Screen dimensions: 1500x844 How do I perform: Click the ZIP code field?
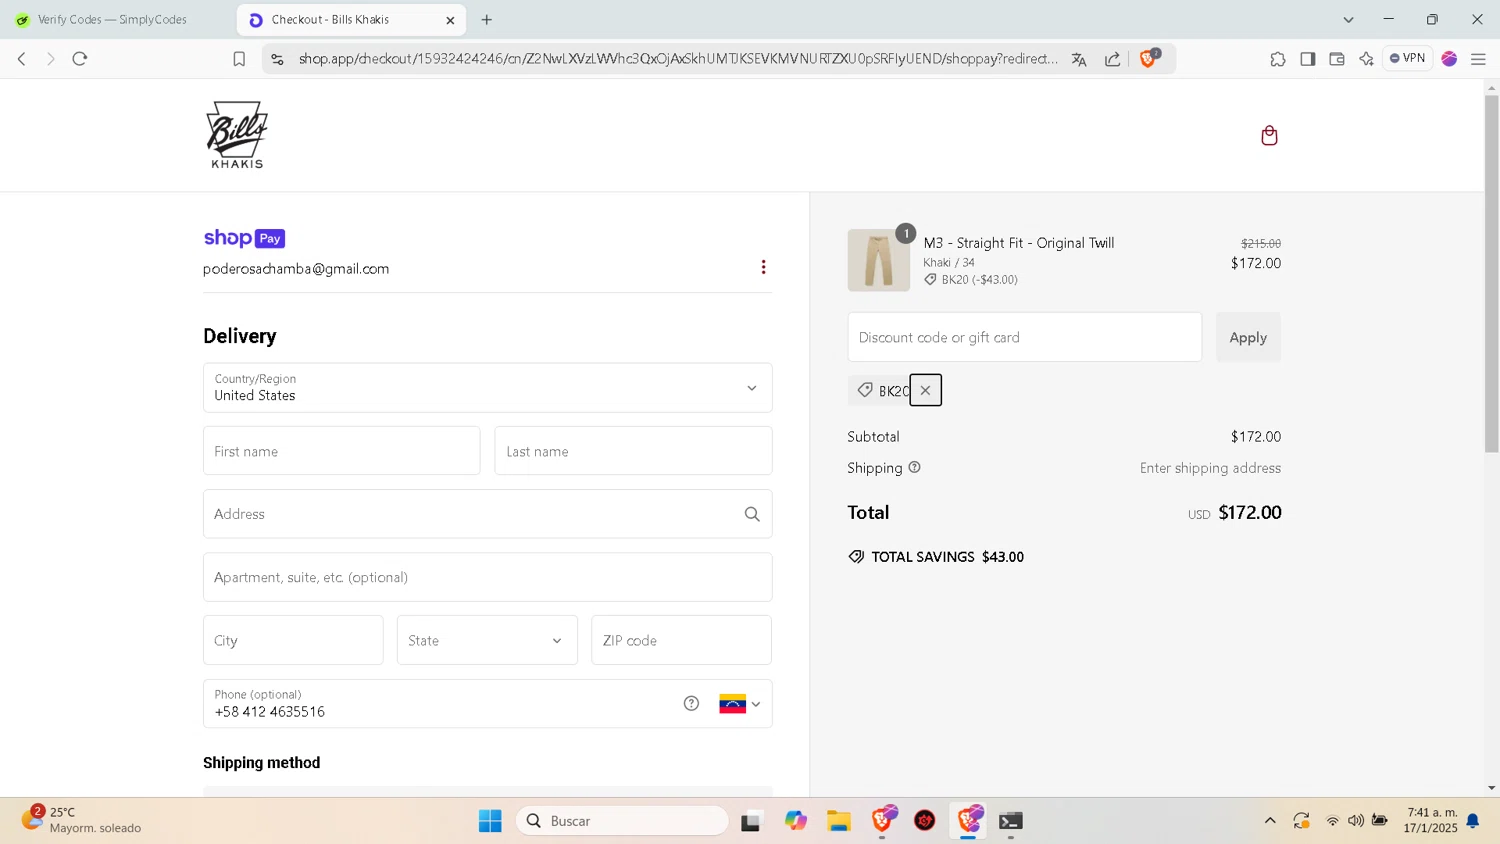coord(681,640)
